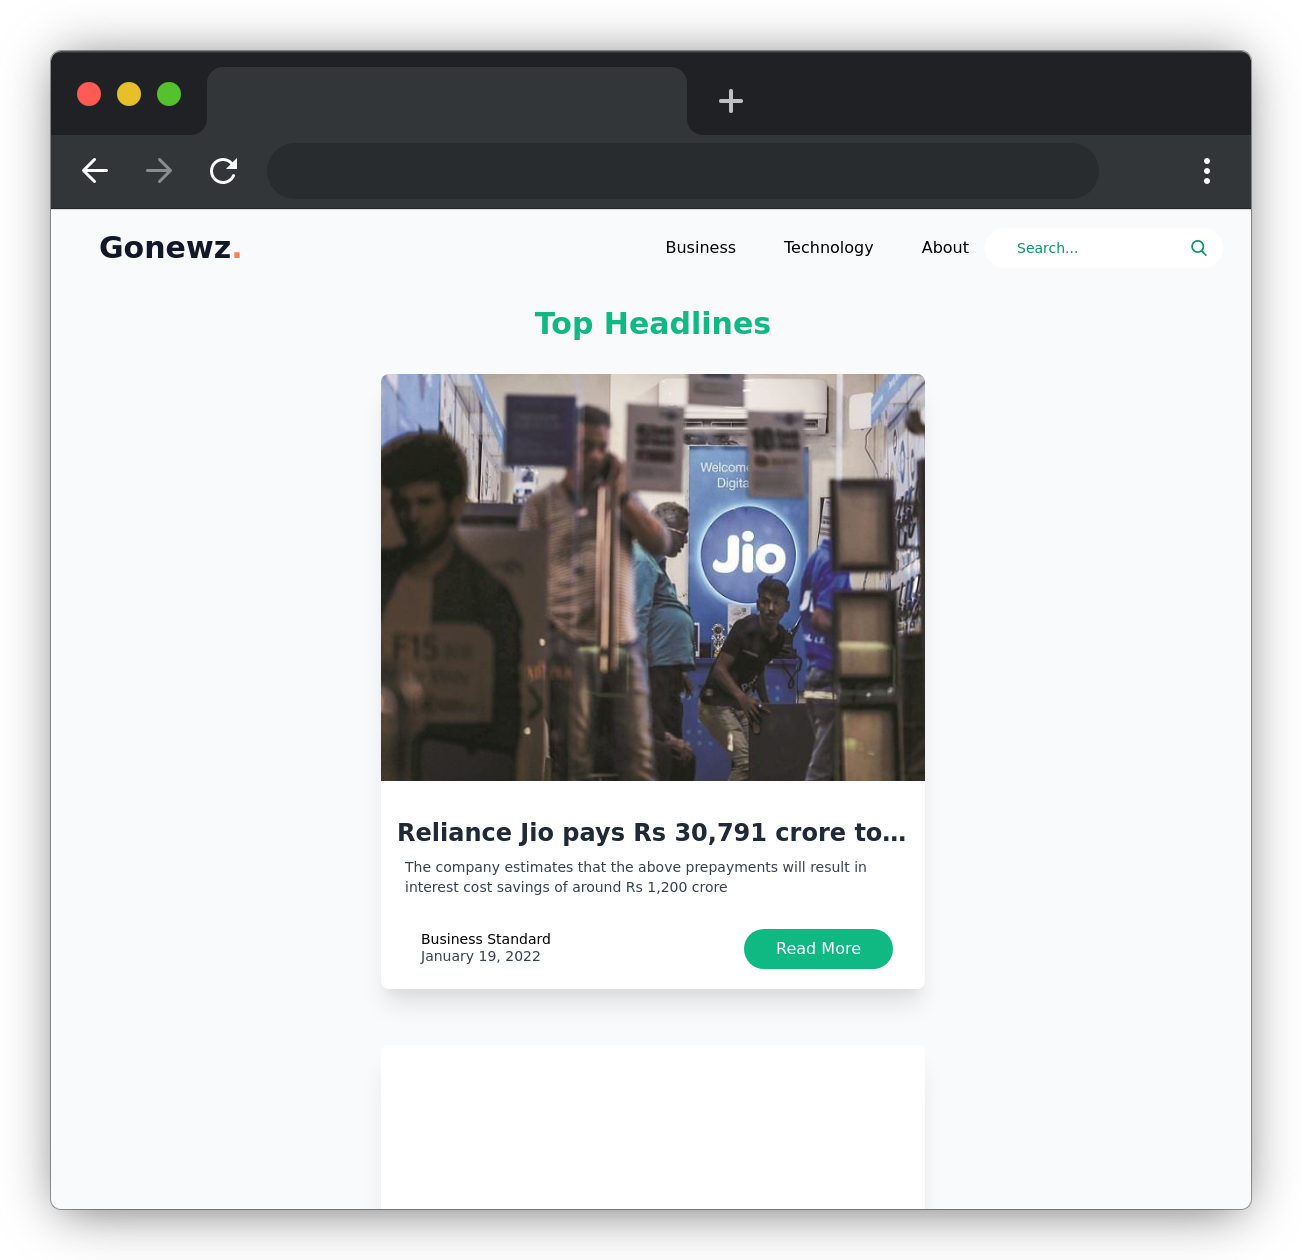Open the Jio store article image

[x=653, y=577]
